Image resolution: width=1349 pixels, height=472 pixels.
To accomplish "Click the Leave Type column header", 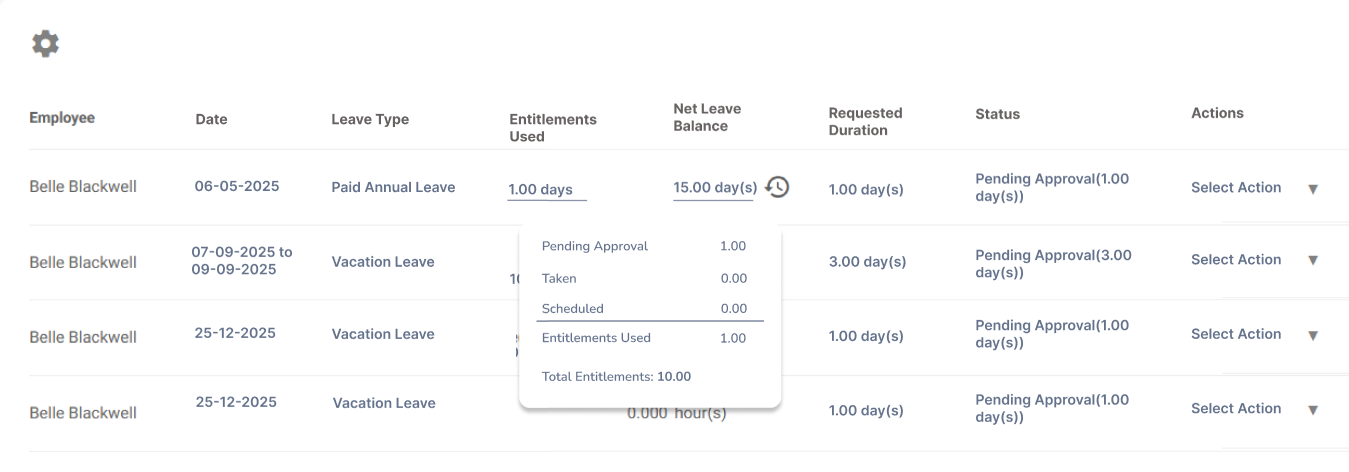I will click(370, 119).
